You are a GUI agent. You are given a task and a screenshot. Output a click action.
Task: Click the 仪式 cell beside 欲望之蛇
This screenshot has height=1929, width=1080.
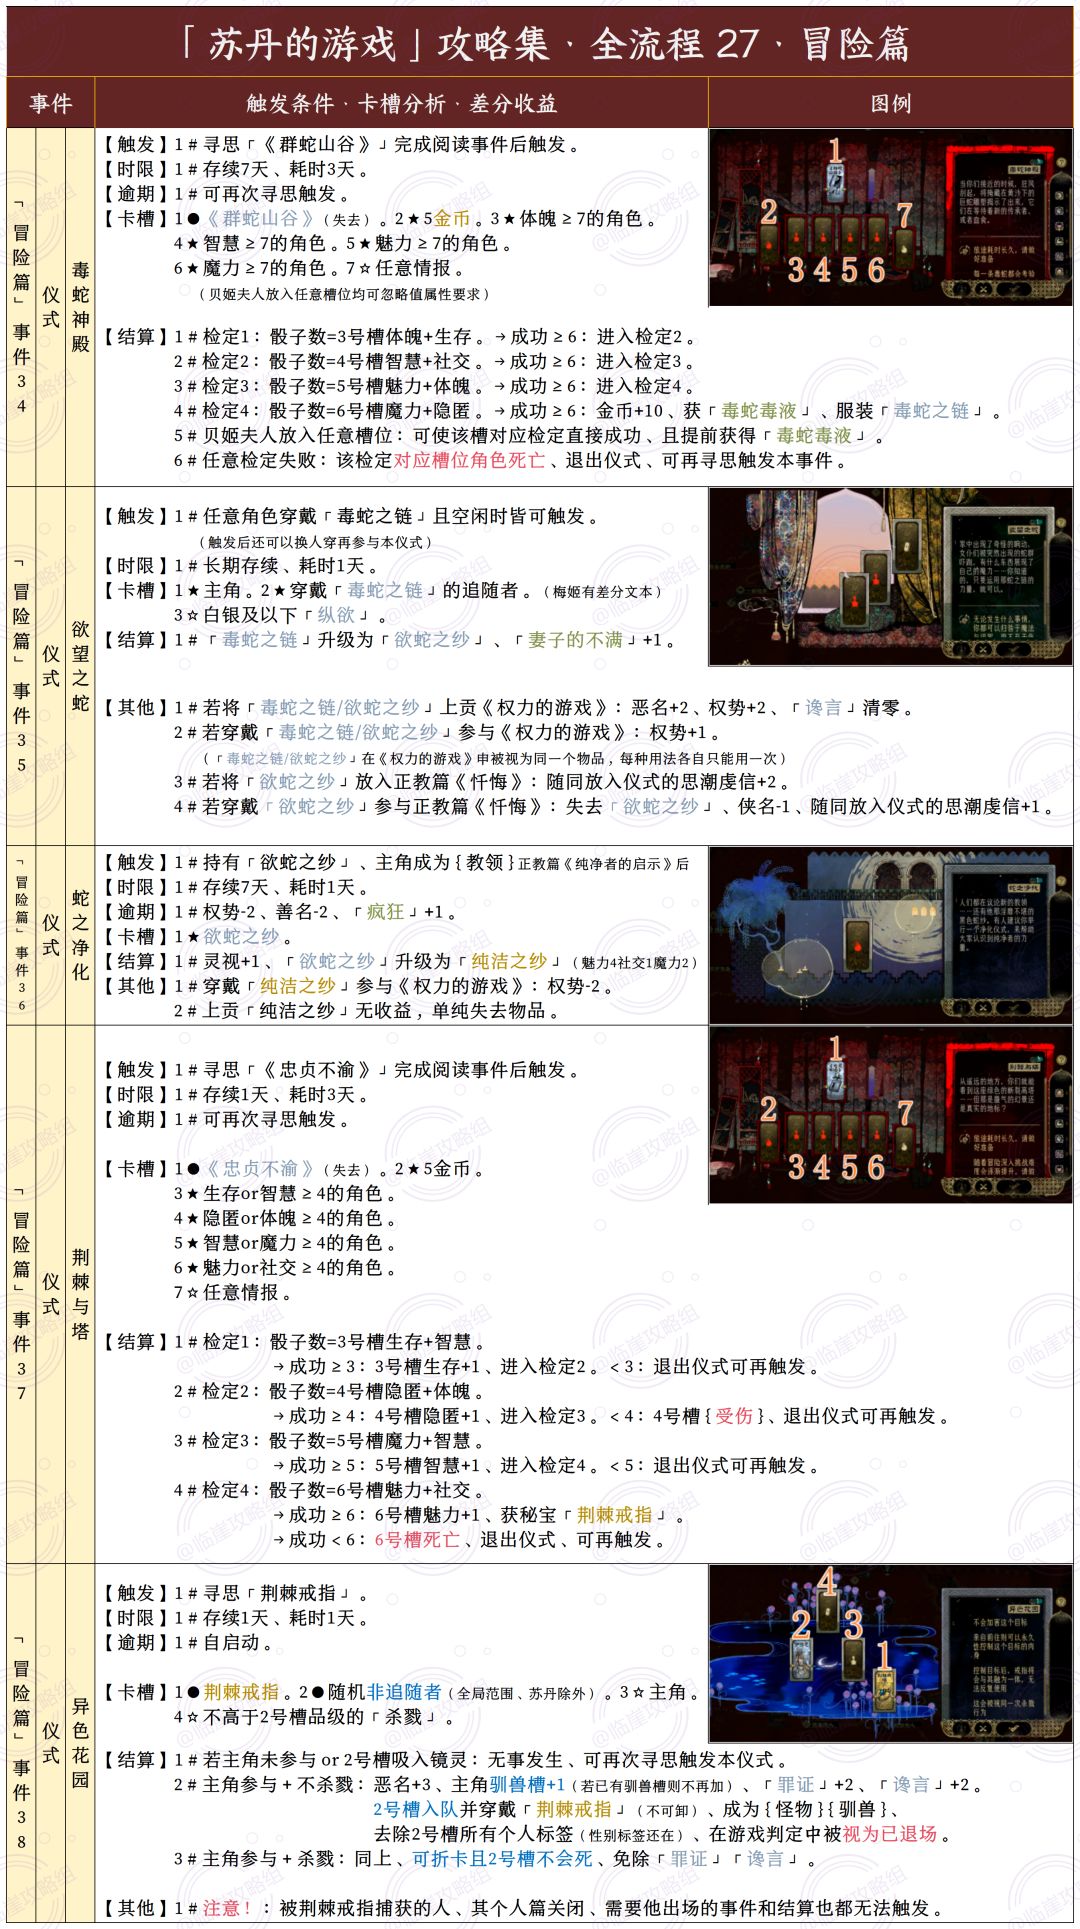tap(51, 666)
